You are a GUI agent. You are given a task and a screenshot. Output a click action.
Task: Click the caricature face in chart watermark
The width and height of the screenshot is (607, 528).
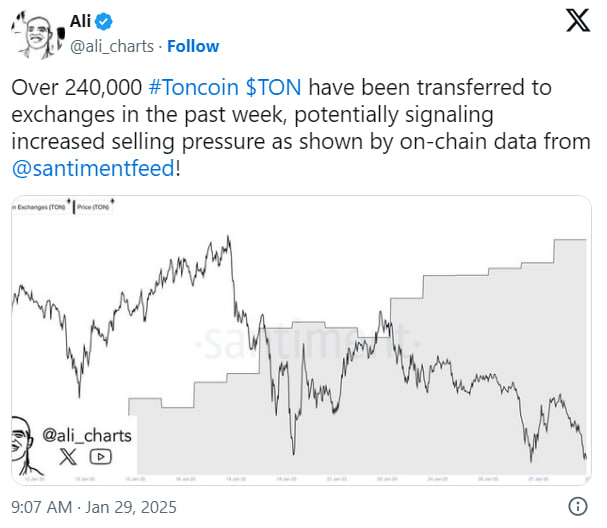[27, 445]
